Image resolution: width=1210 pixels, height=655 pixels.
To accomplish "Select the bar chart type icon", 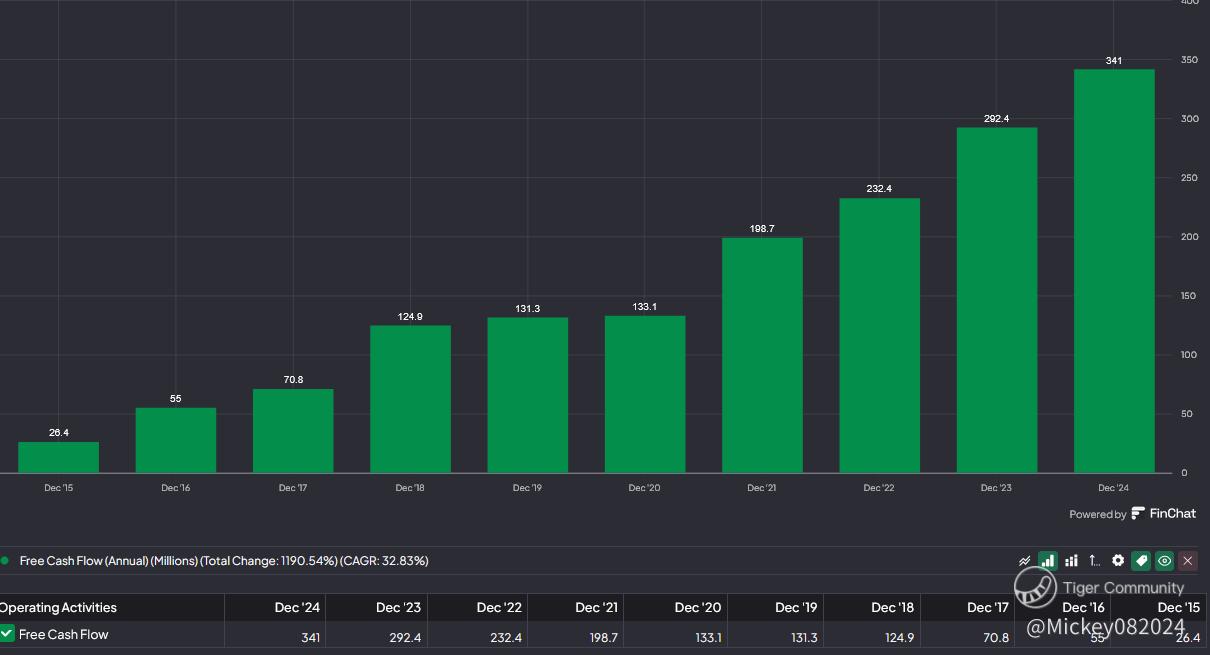I will [x=1047, y=561].
